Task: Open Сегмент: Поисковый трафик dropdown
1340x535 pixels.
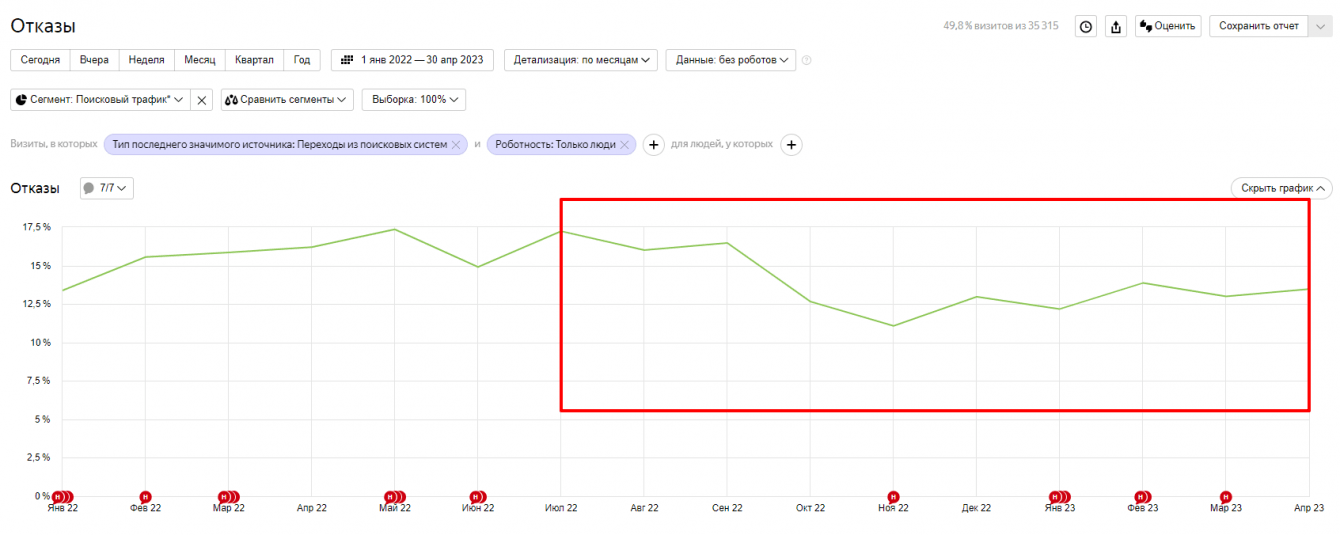Action: click(x=99, y=100)
